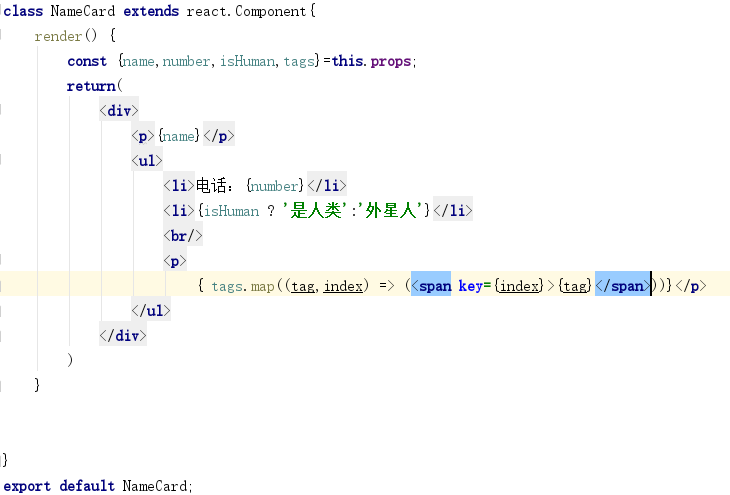Click the render method name
730x495 pixels.
[x=58, y=36]
